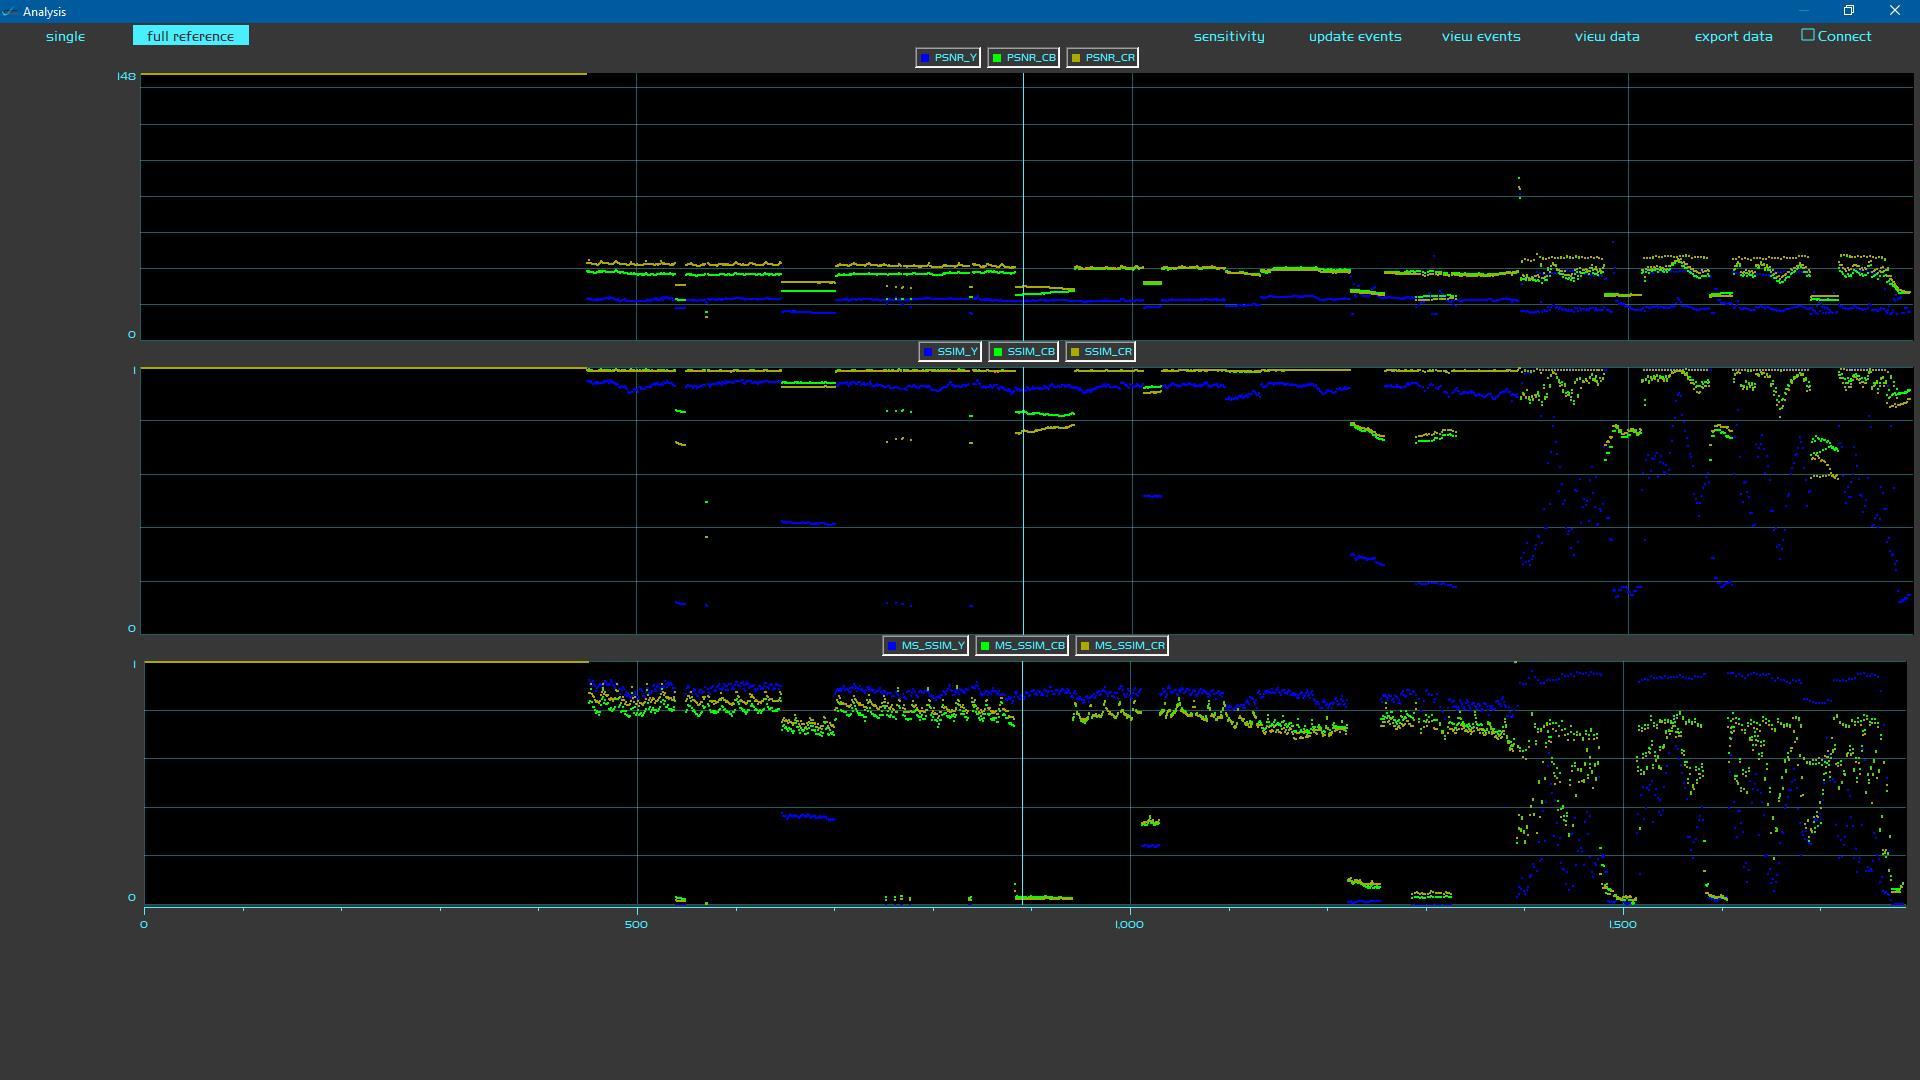1920x1080 pixels.
Task: Click the sensitivity button
Action: pyautogui.click(x=1228, y=36)
